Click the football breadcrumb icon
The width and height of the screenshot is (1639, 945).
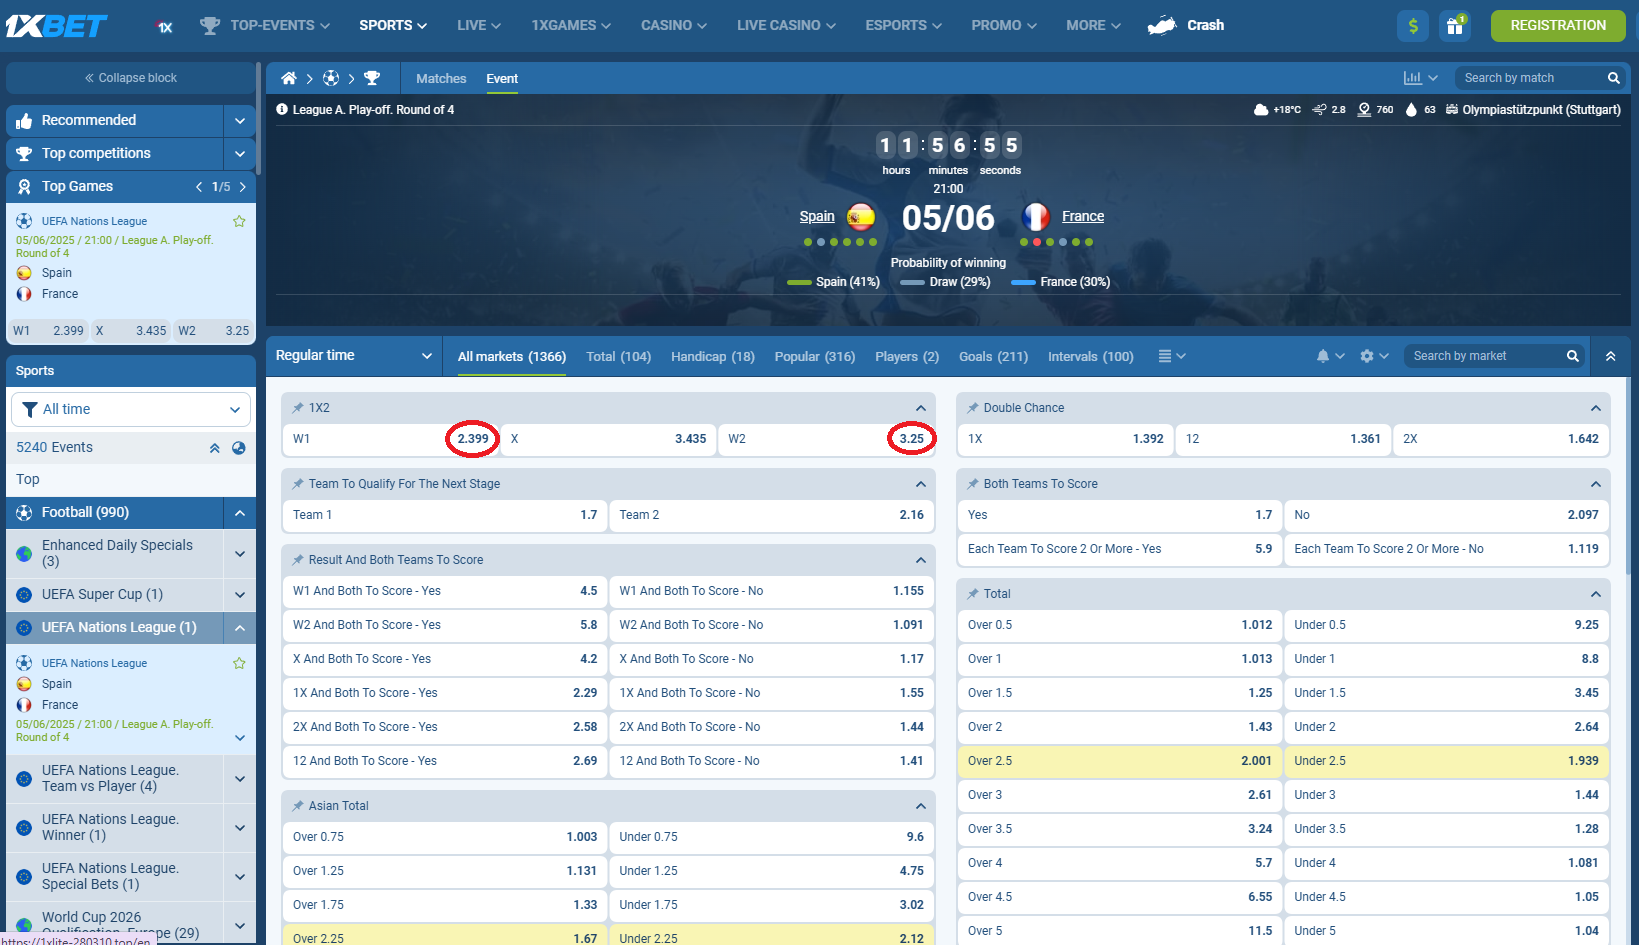(x=331, y=78)
